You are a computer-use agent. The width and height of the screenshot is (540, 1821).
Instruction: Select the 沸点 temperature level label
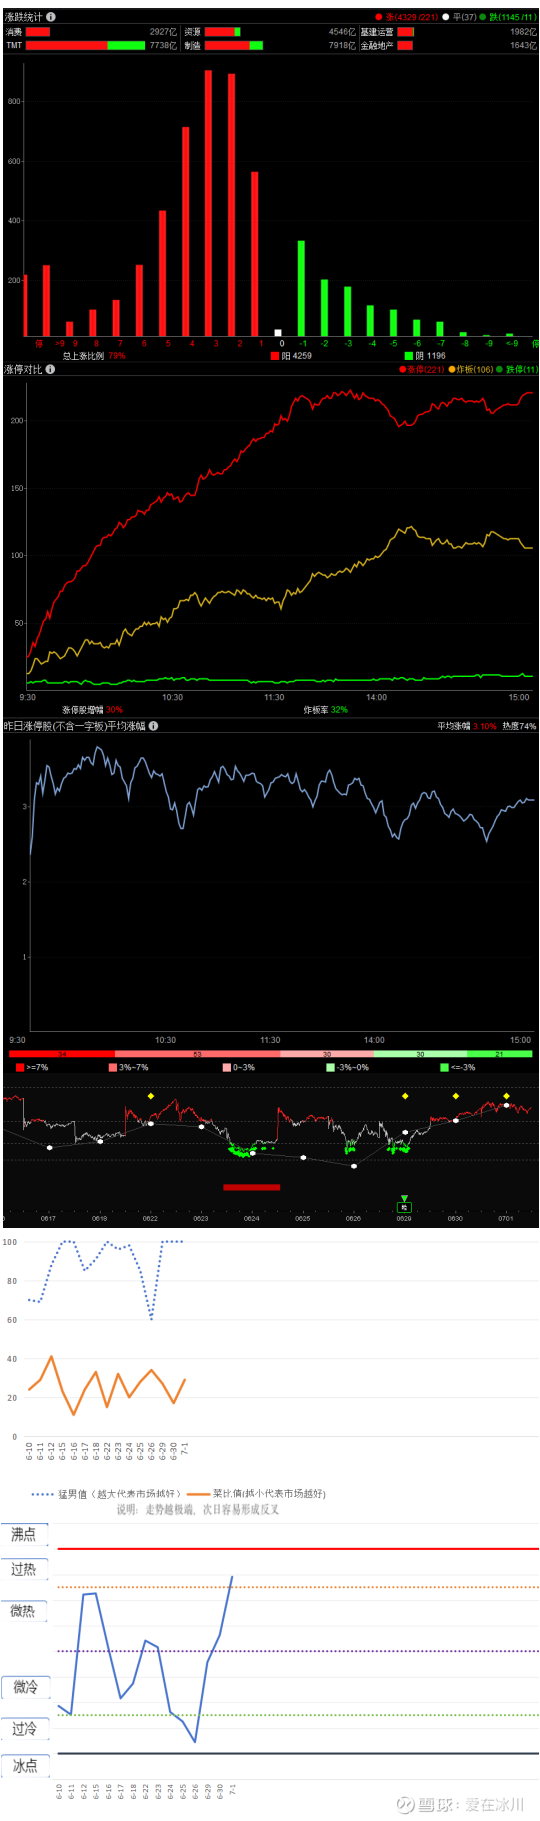pyautogui.click(x=24, y=1534)
